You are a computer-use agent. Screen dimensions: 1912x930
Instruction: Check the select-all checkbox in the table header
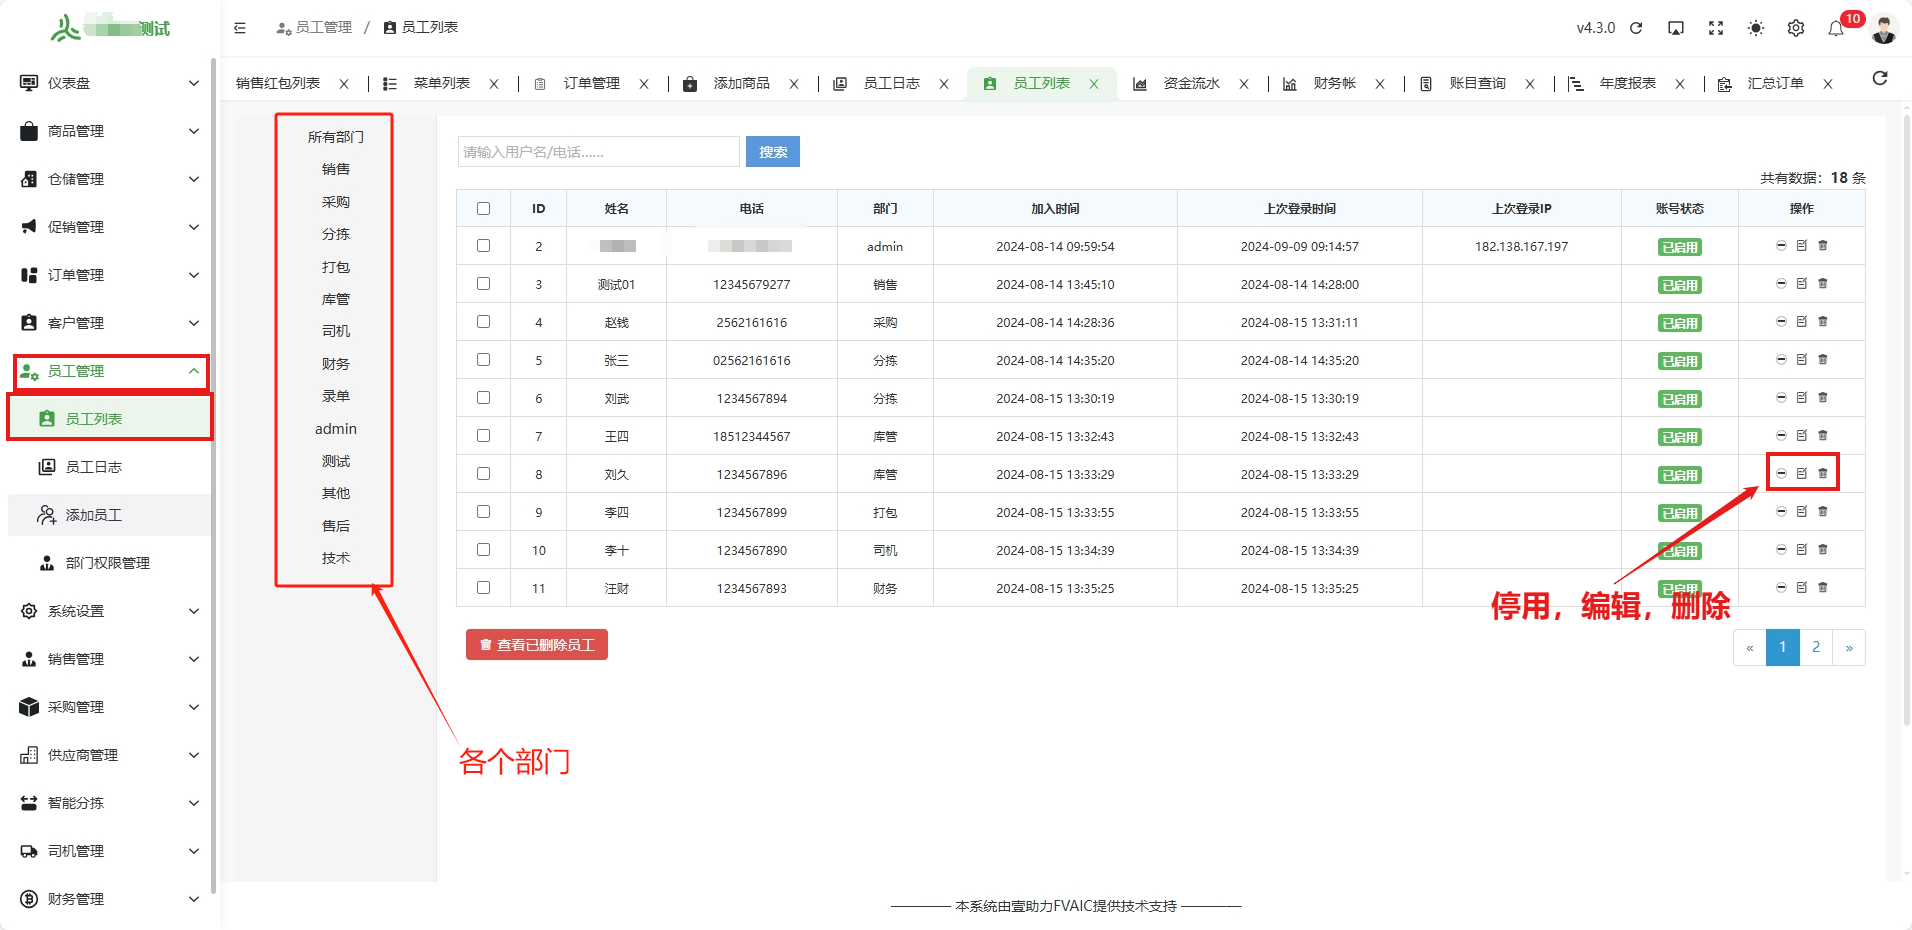pyautogui.click(x=484, y=208)
